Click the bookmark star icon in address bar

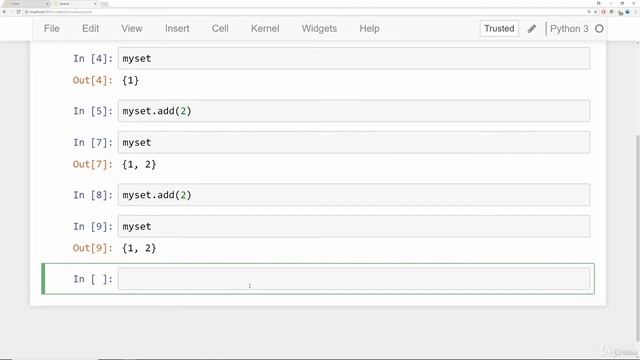pyautogui.click(x=596, y=12)
